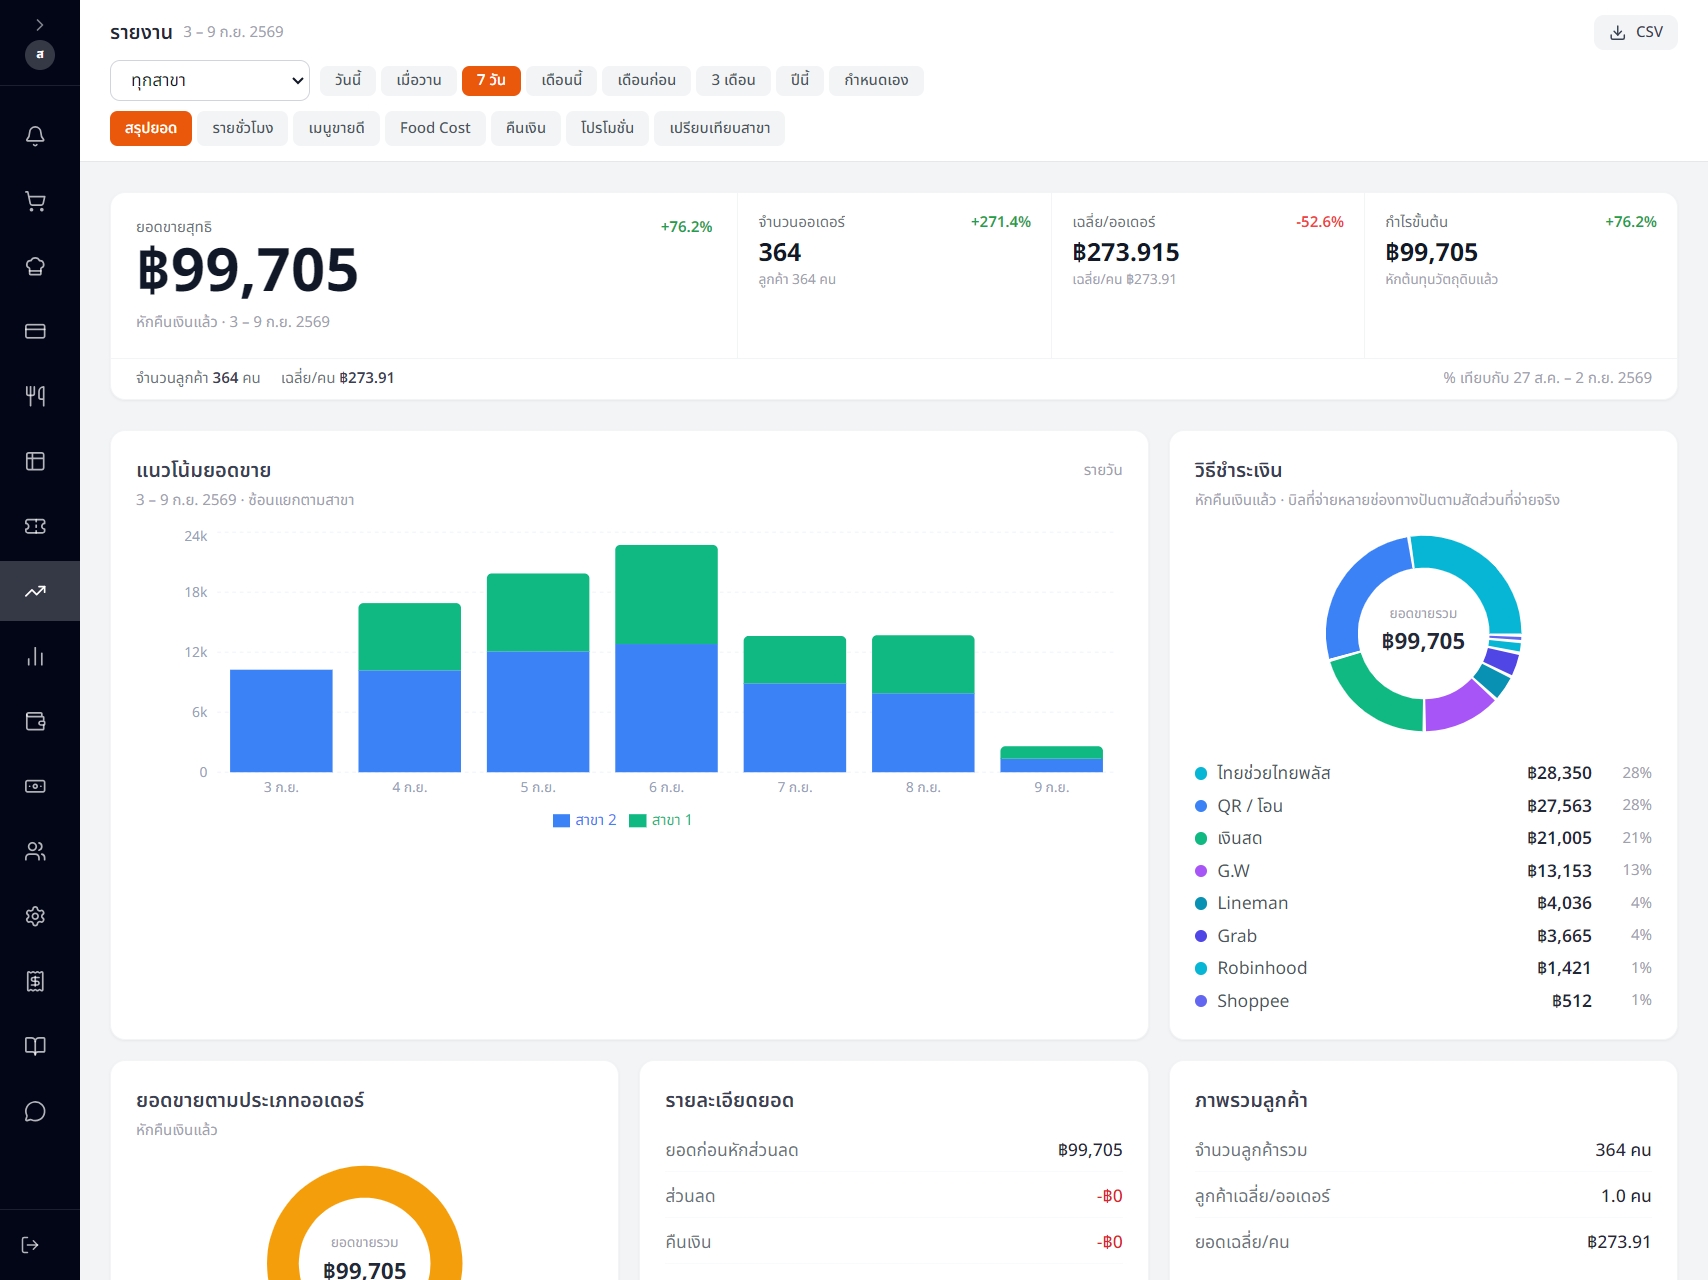Toggle สาขา 2 series in chart legend

coord(584,820)
